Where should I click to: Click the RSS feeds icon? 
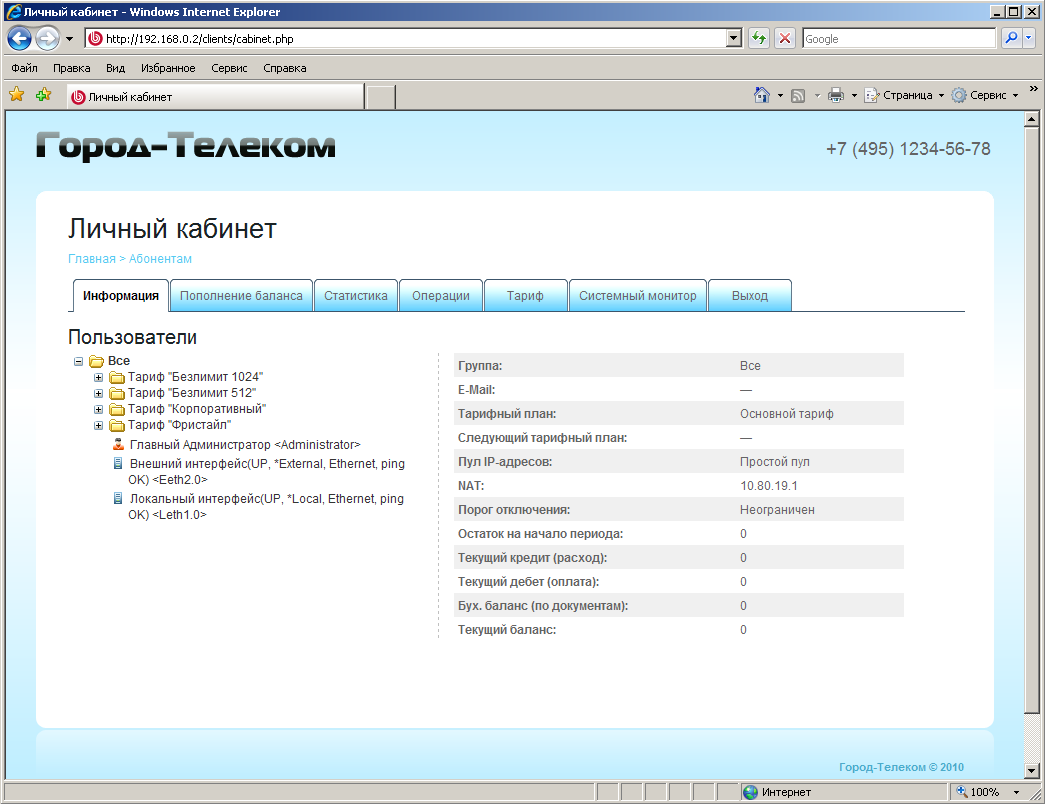[798, 95]
